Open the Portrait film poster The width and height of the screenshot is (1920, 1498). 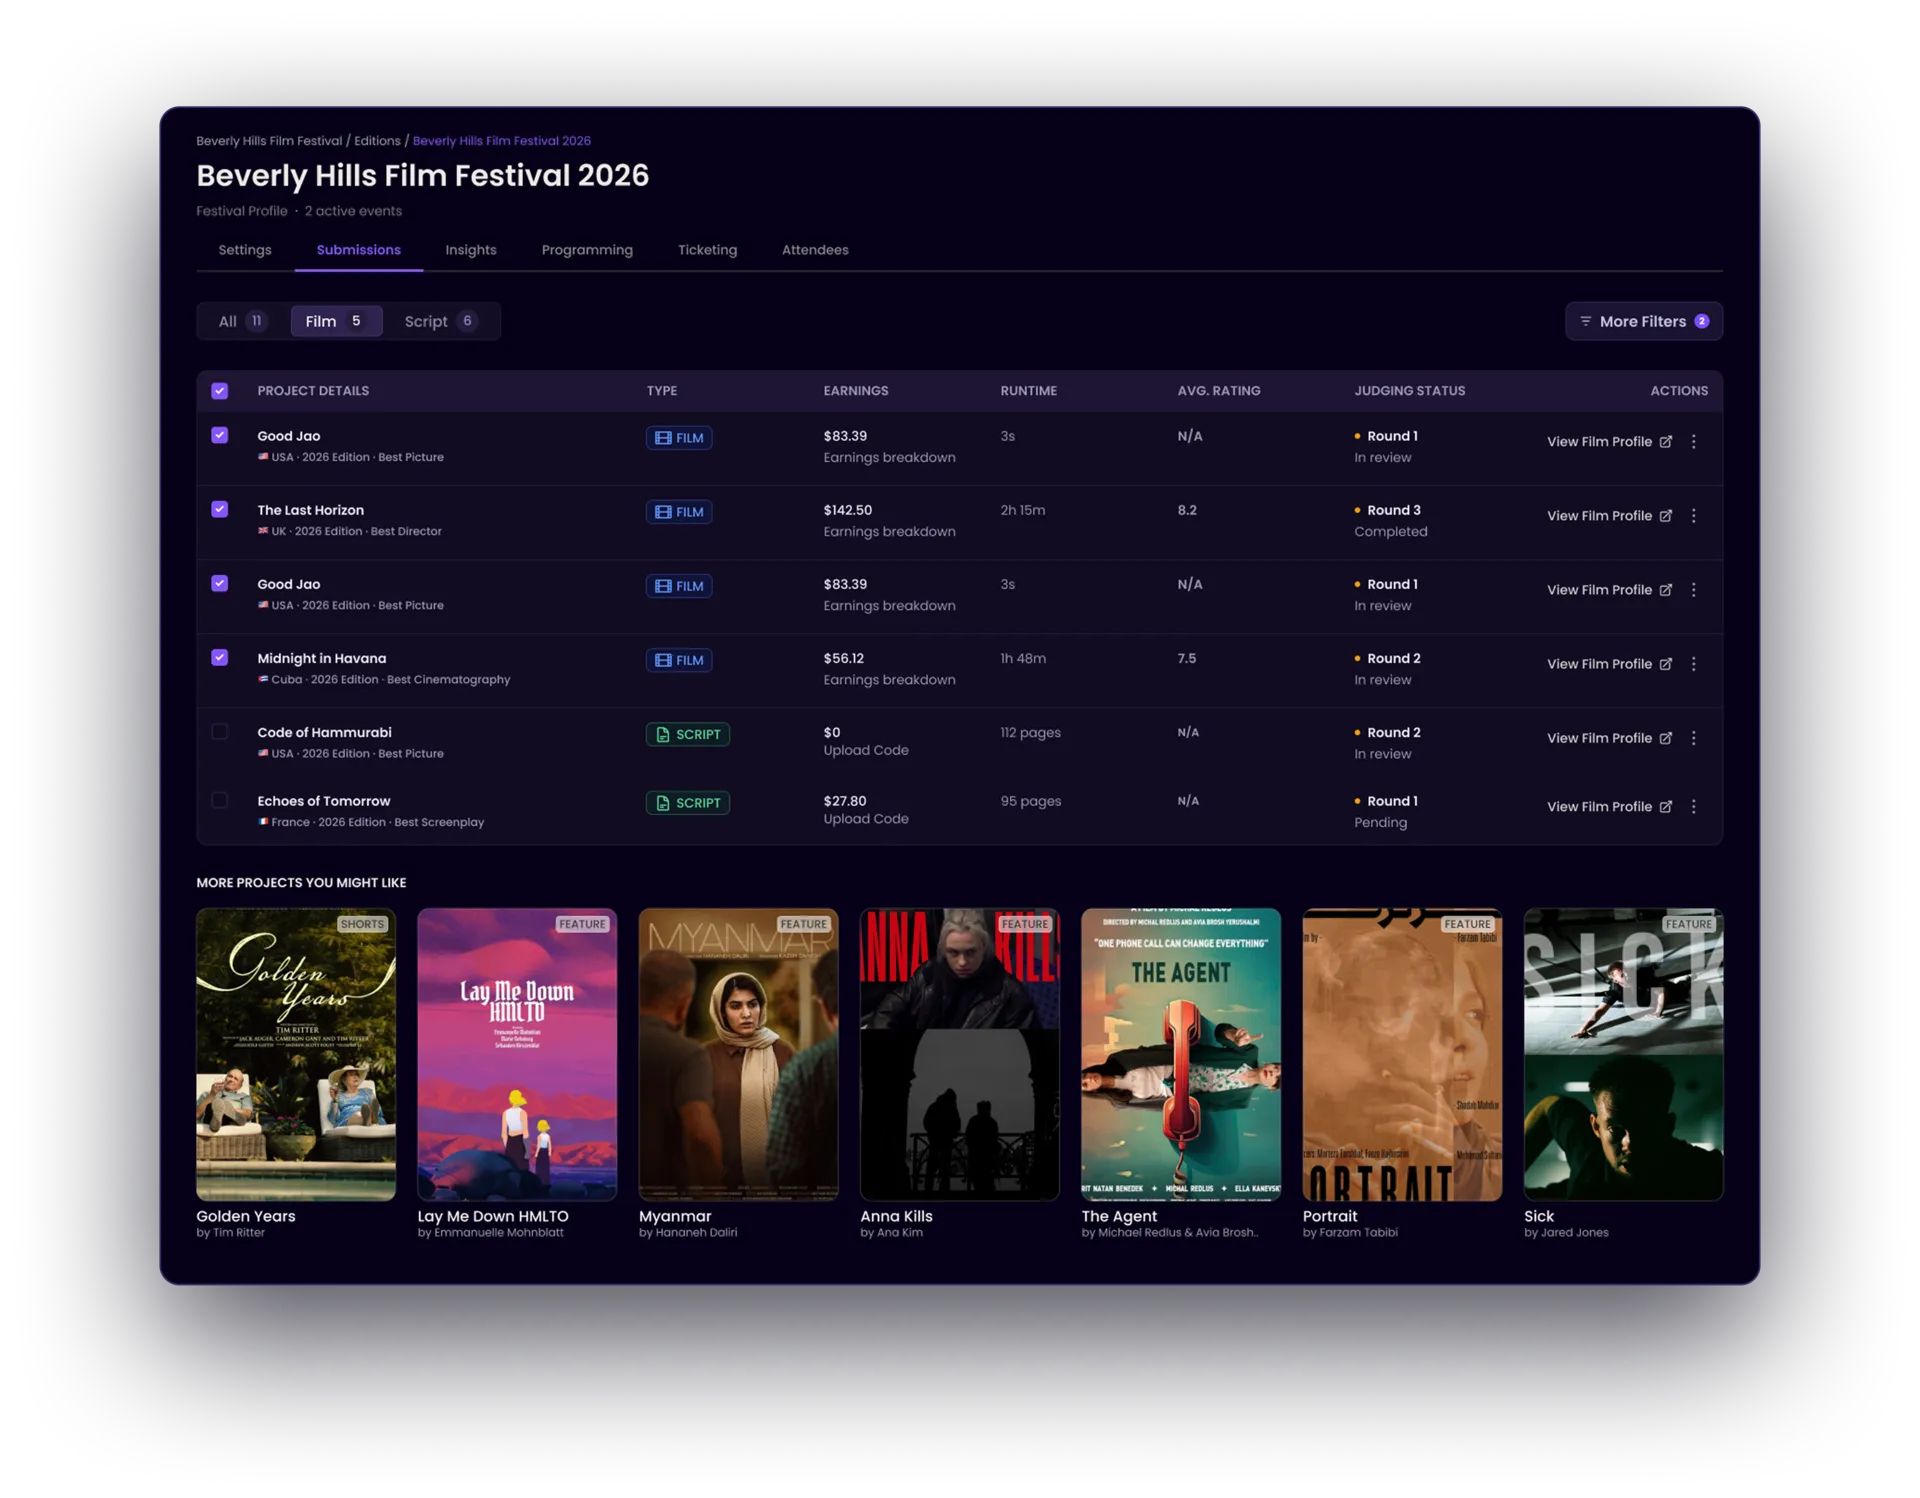[1402, 1054]
